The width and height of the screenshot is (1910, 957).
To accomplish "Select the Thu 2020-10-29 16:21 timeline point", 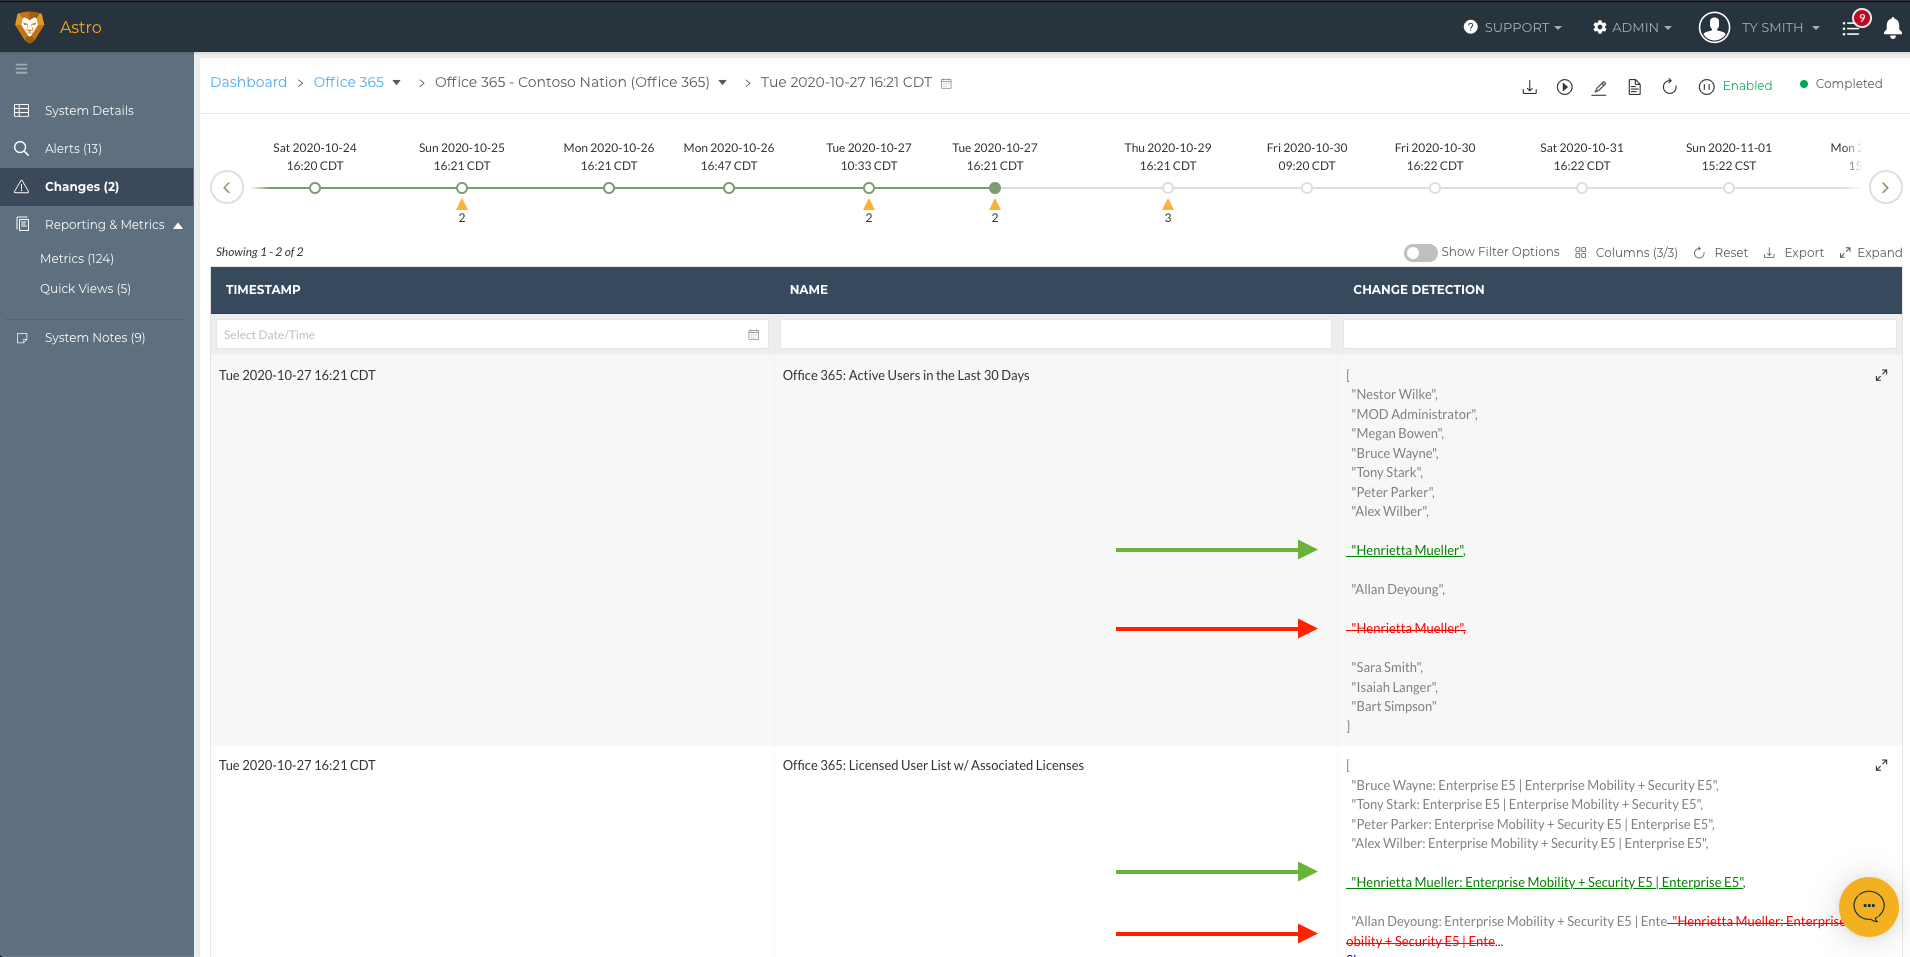I will (x=1168, y=188).
